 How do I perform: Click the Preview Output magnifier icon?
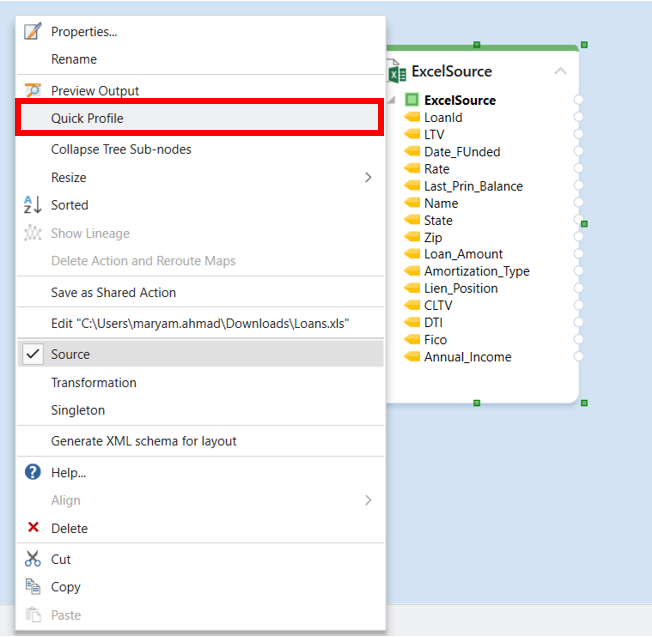tap(32, 91)
